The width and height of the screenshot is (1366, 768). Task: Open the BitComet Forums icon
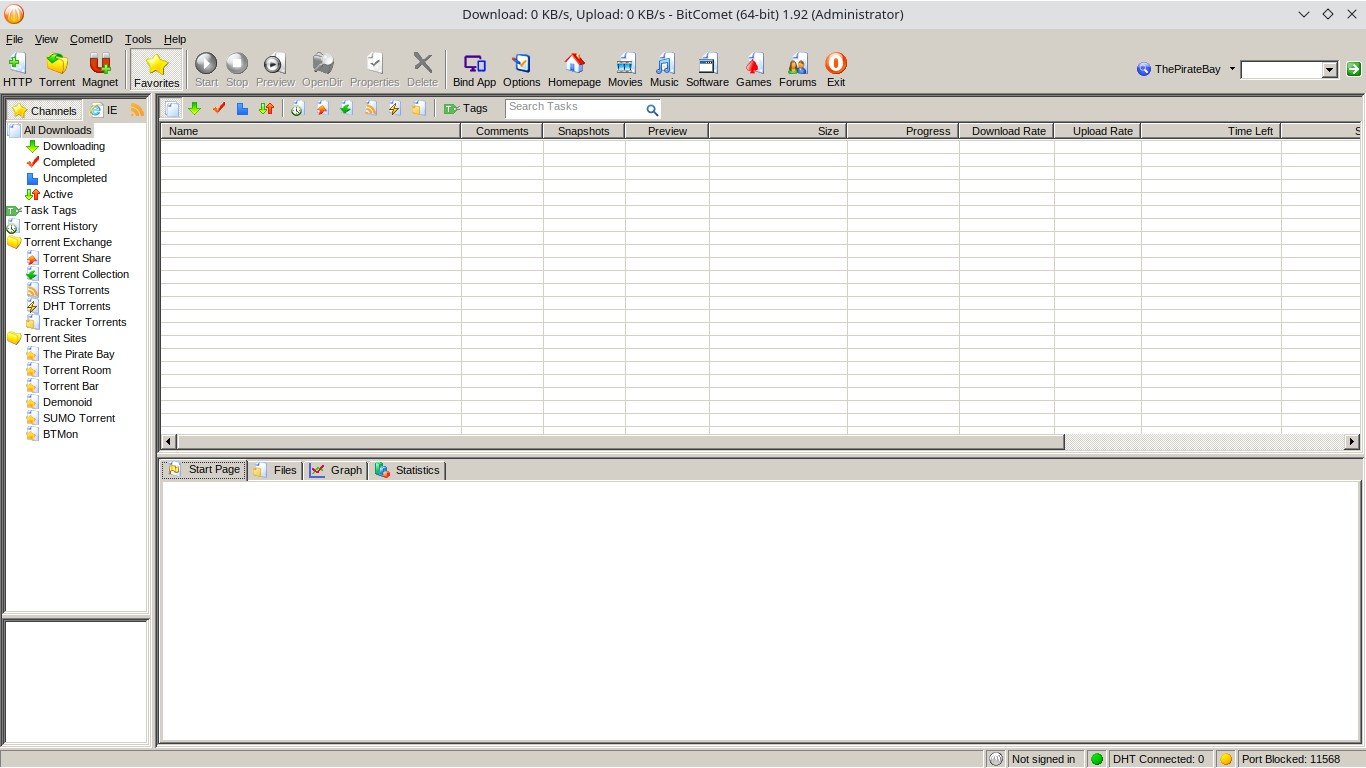797,68
